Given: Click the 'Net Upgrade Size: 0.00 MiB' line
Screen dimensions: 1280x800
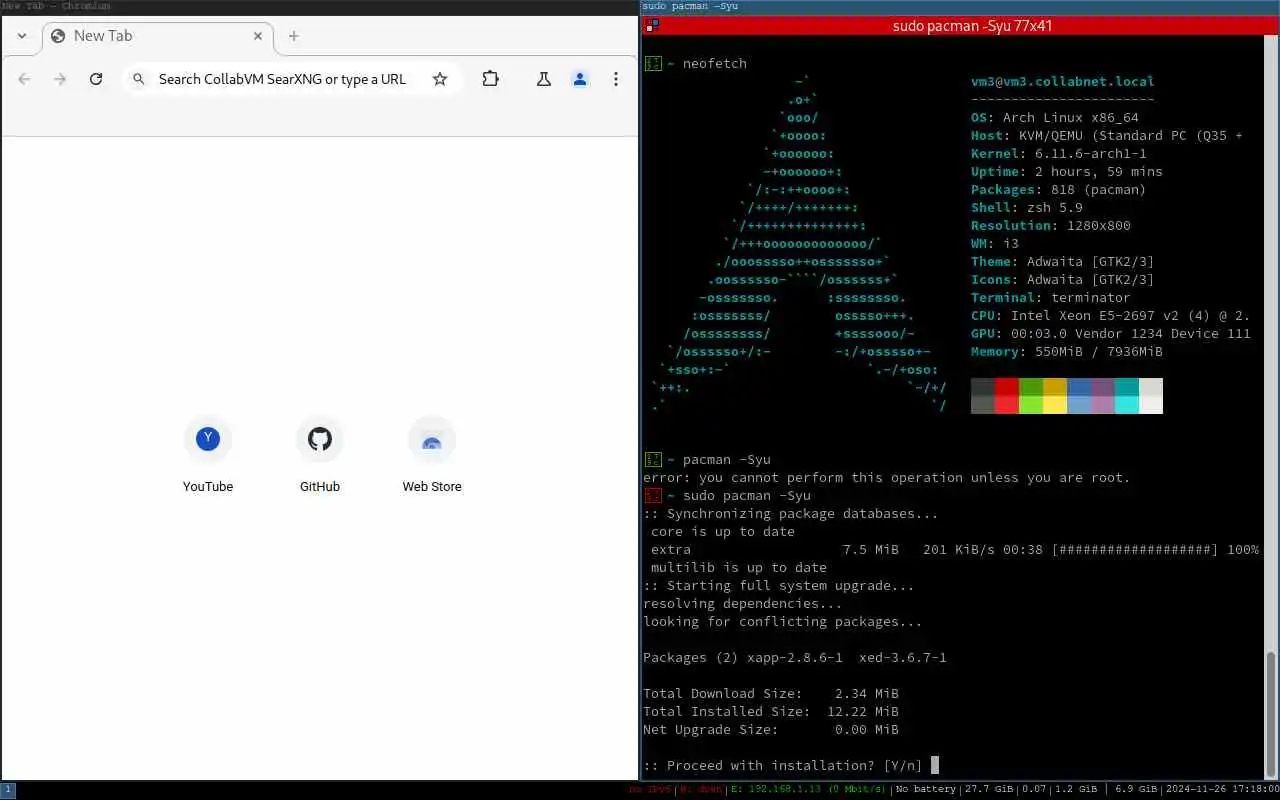Looking at the screenshot, I should (x=771, y=730).
